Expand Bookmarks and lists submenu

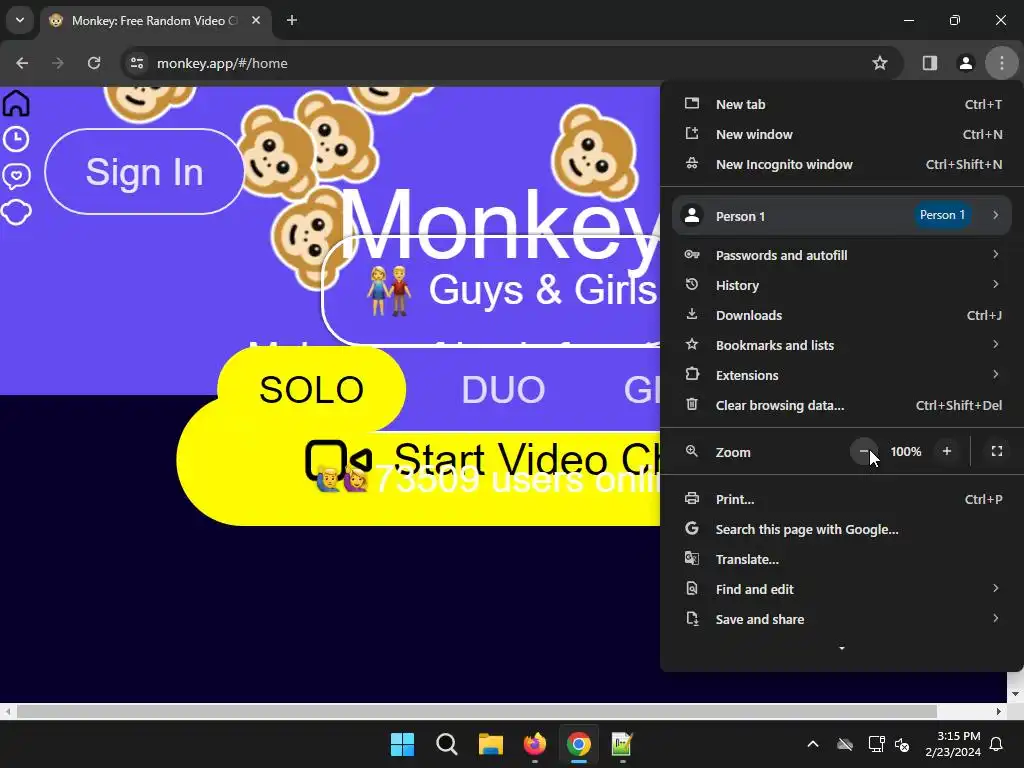pos(842,345)
